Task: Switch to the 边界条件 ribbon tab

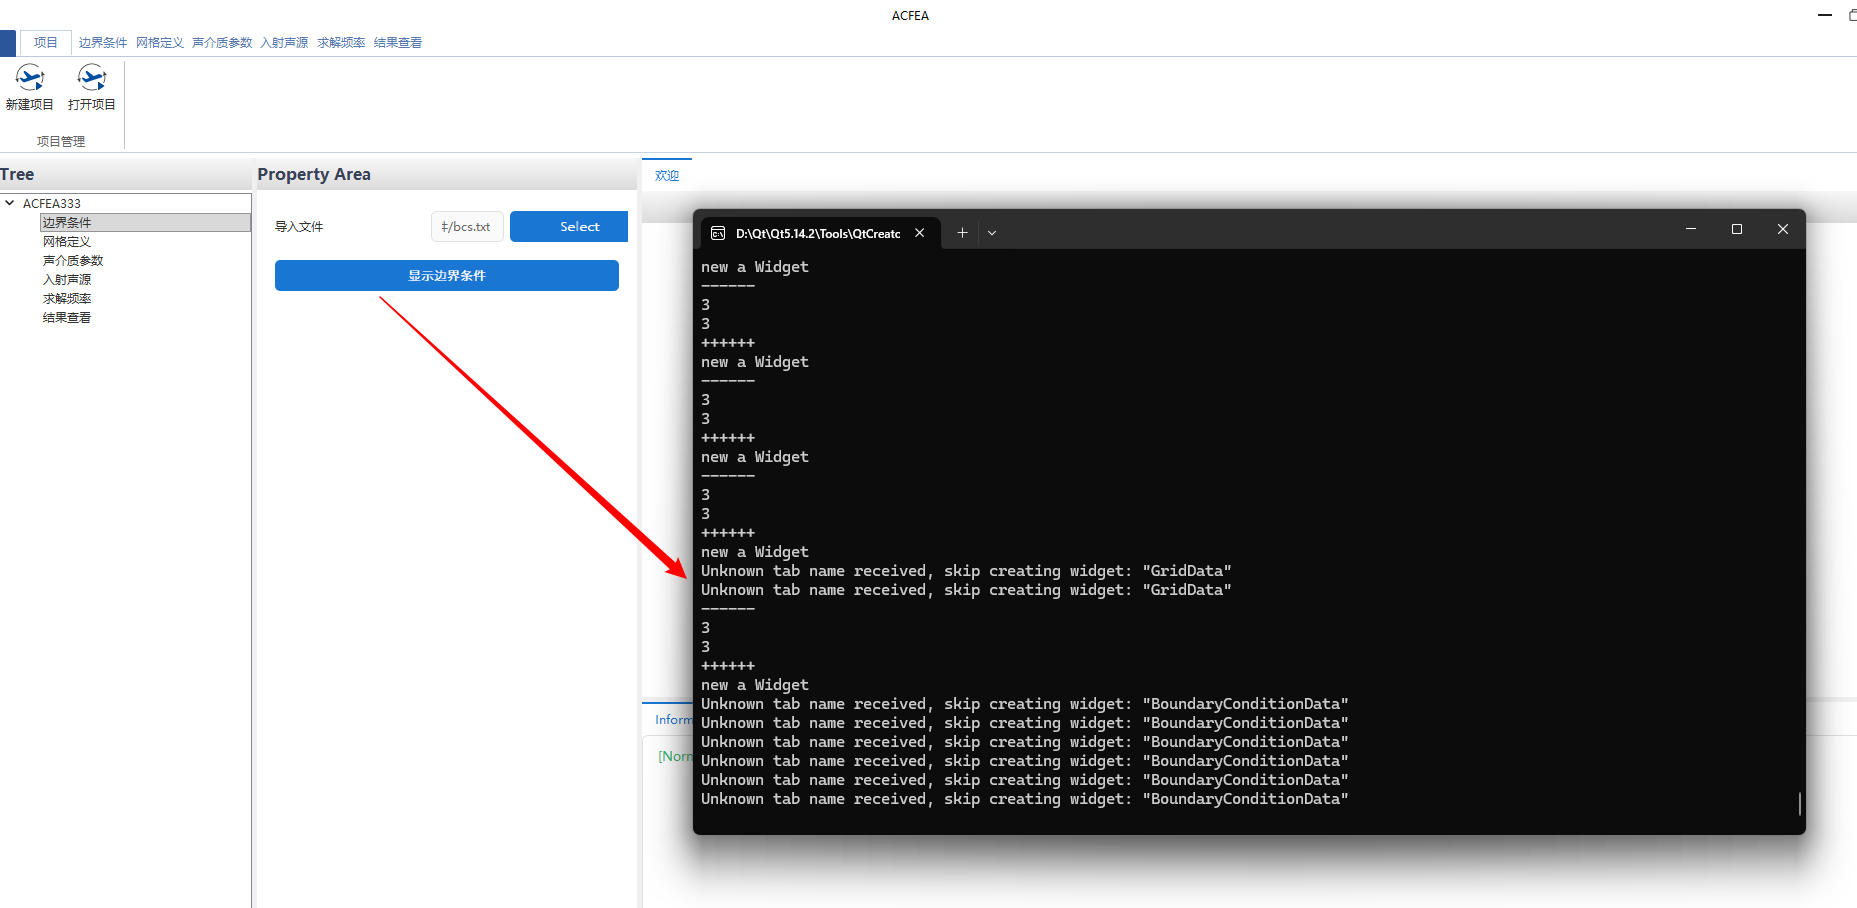Action: click(x=103, y=42)
